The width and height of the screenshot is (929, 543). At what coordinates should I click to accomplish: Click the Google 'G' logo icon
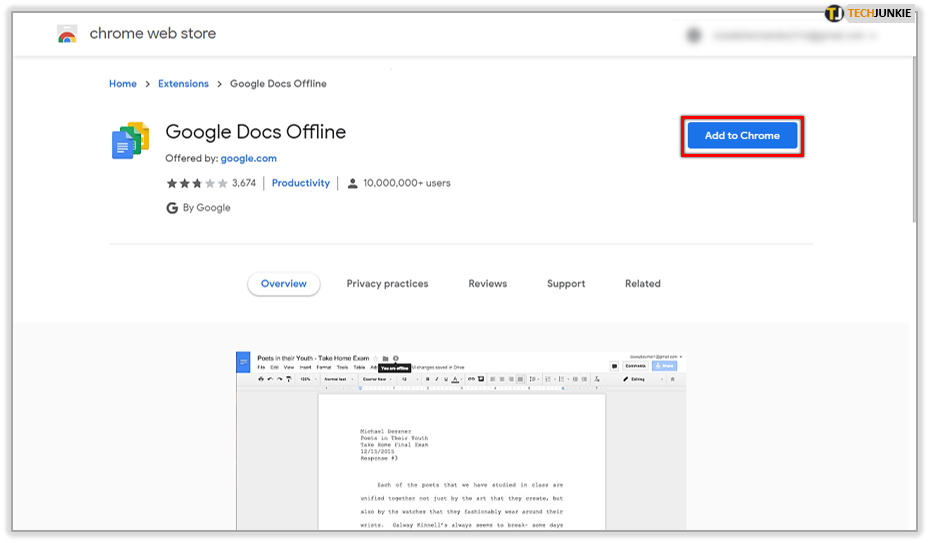(x=172, y=208)
